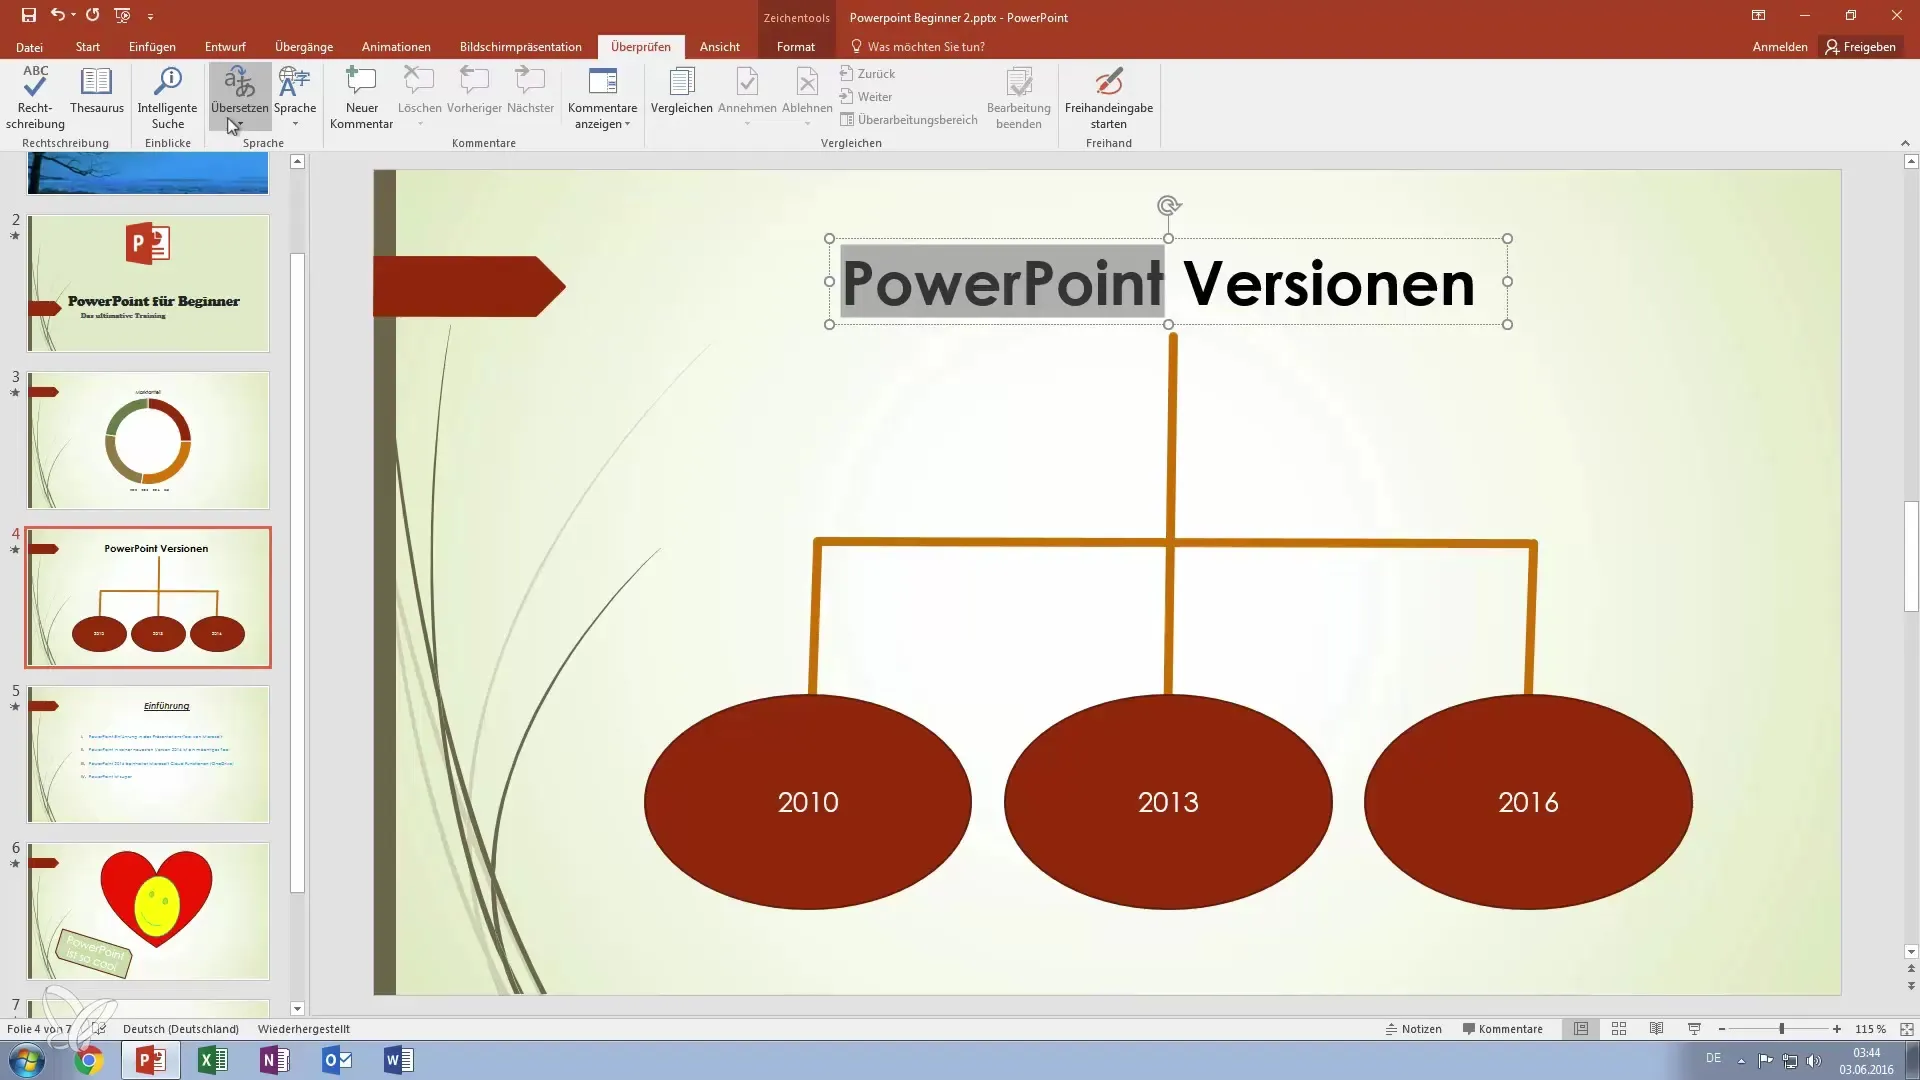Open reading view from status bar
Screen dimensions: 1920x1080
1656,1029
